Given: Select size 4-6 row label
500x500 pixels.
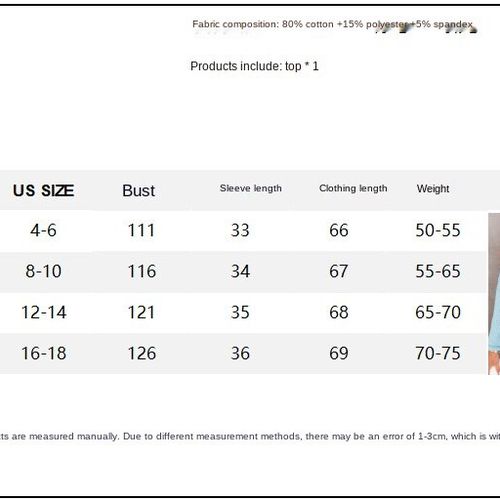Looking at the screenshot, I should pyautogui.click(x=43, y=230).
